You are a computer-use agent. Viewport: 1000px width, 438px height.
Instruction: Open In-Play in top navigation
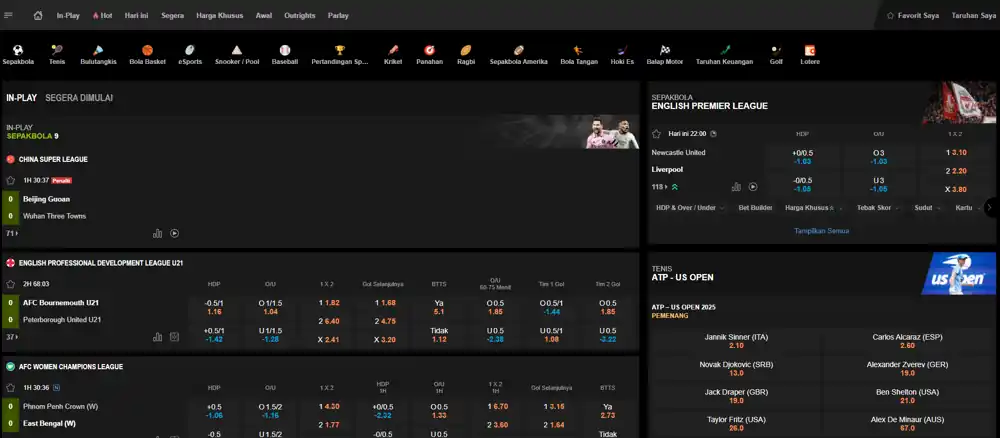point(68,15)
